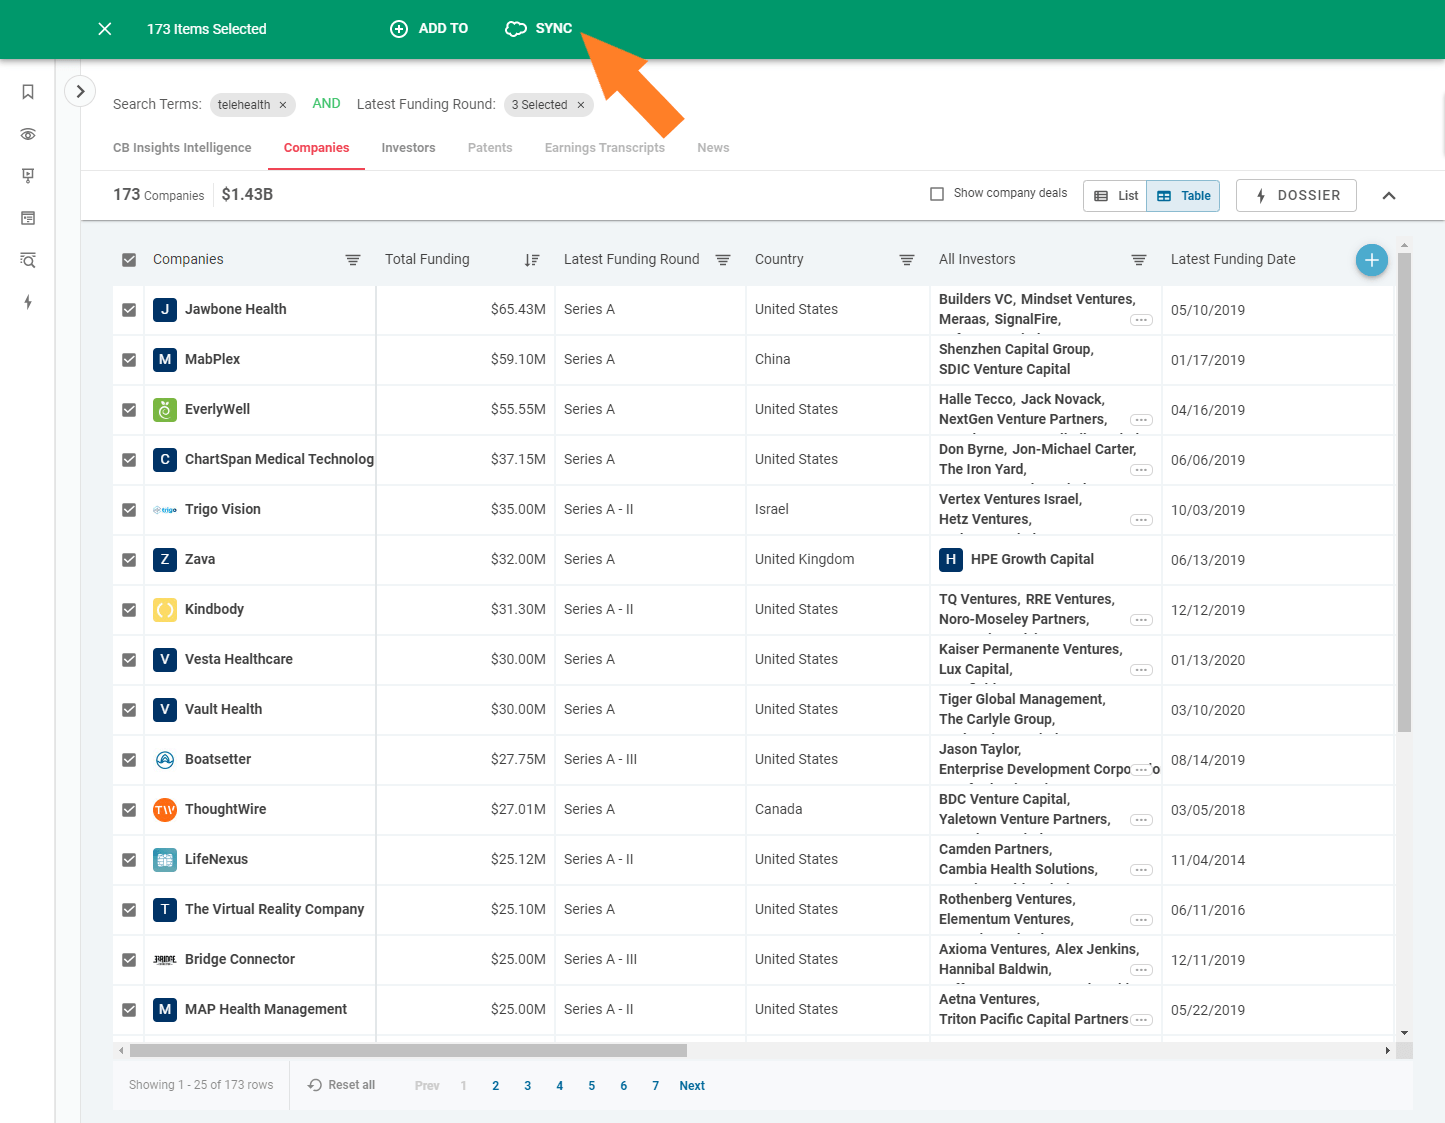Sort by Total Funding sort icon
This screenshot has width=1445, height=1123.
coord(531,260)
